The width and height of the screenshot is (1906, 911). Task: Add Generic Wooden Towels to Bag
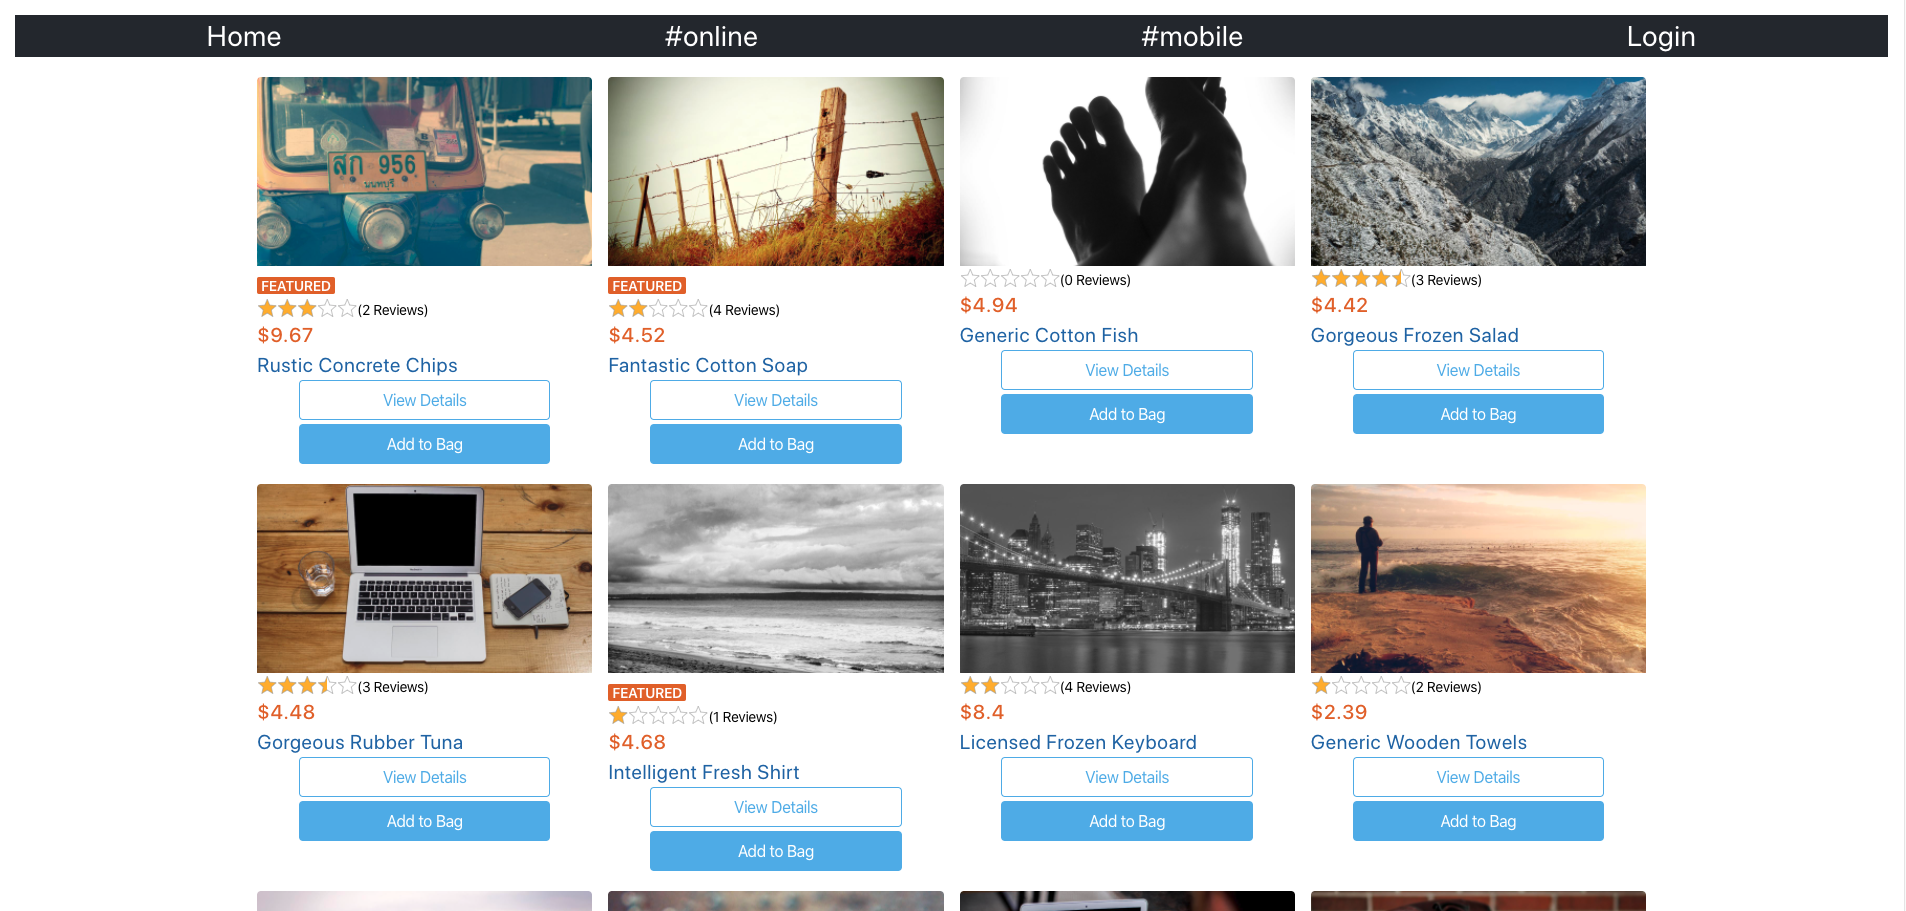(1477, 820)
